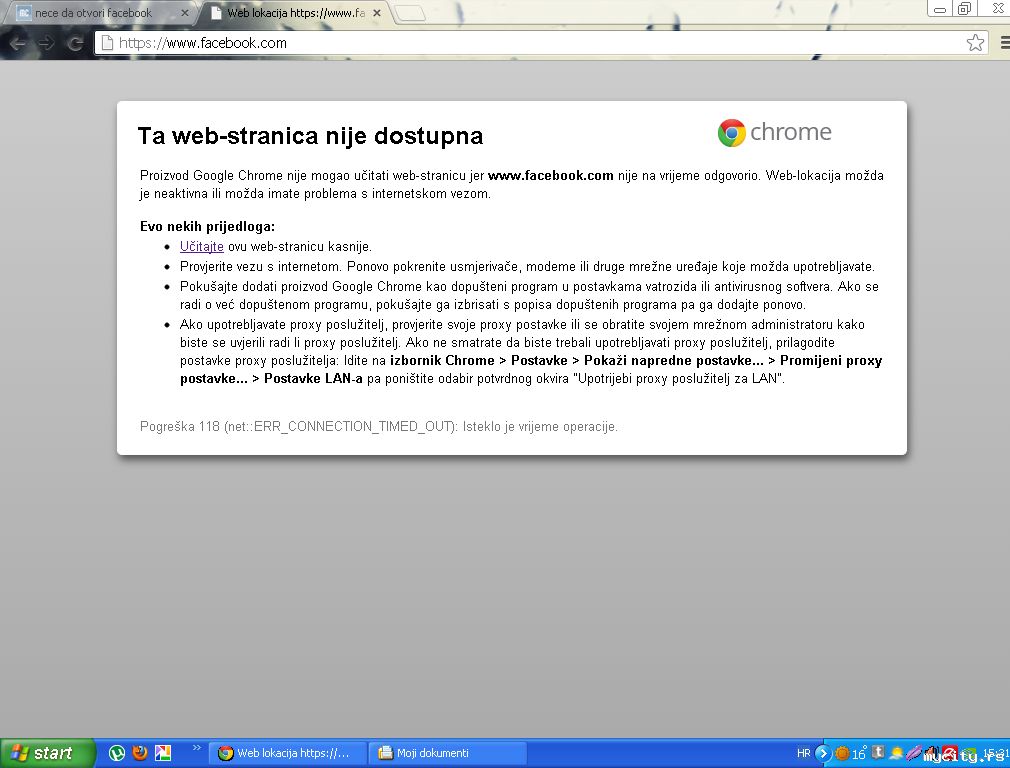
Task: Bookmark this page with the star icon
Action: point(975,43)
